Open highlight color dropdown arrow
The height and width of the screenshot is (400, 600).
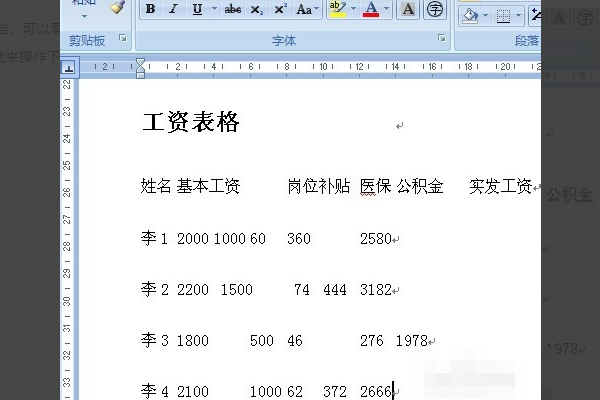click(353, 9)
